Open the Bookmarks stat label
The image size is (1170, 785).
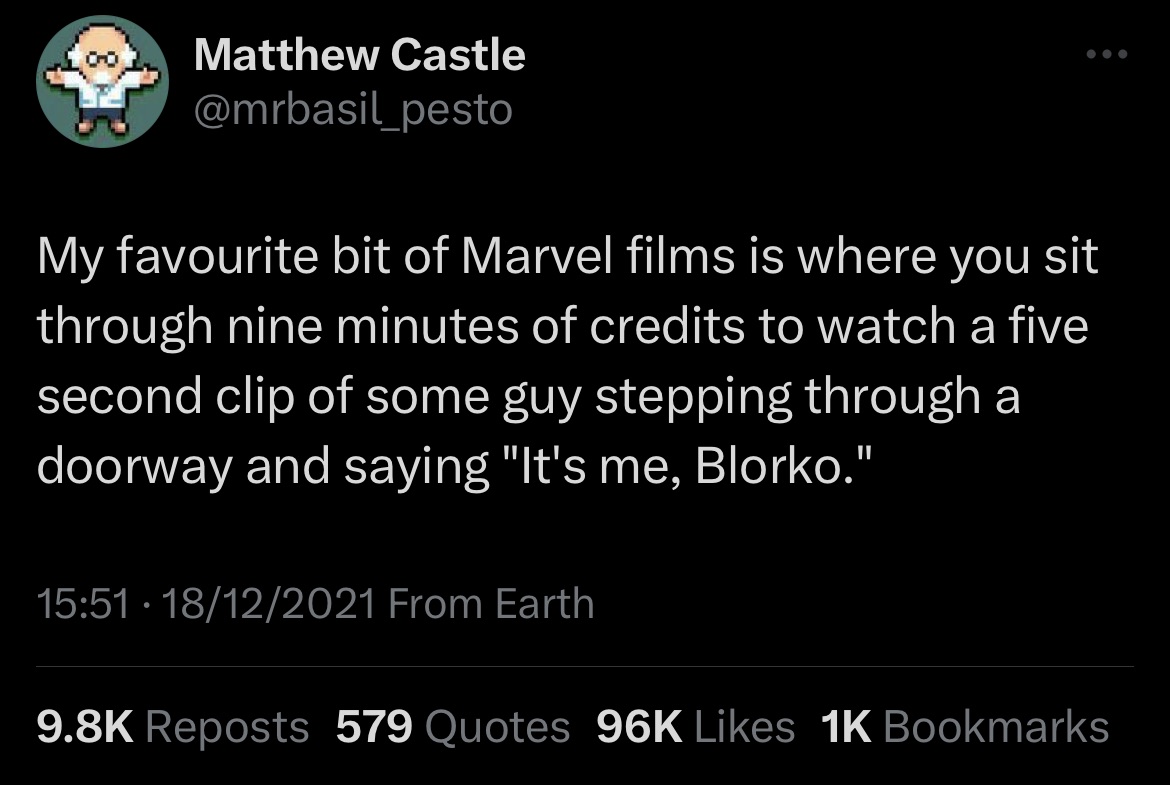click(x=996, y=727)
